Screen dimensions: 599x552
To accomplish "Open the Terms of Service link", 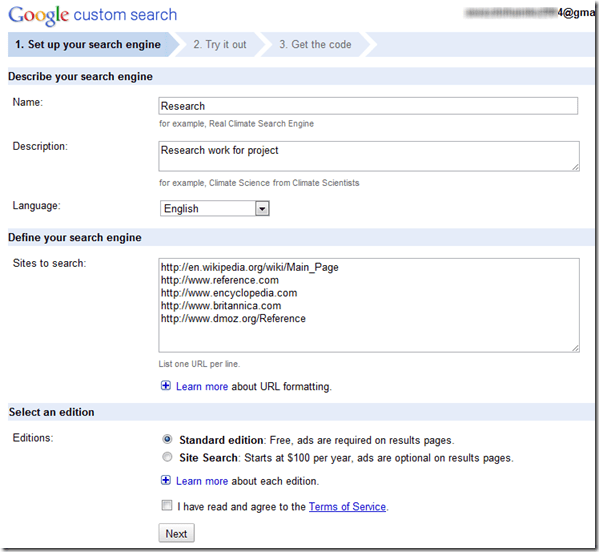I will (347, 507).
